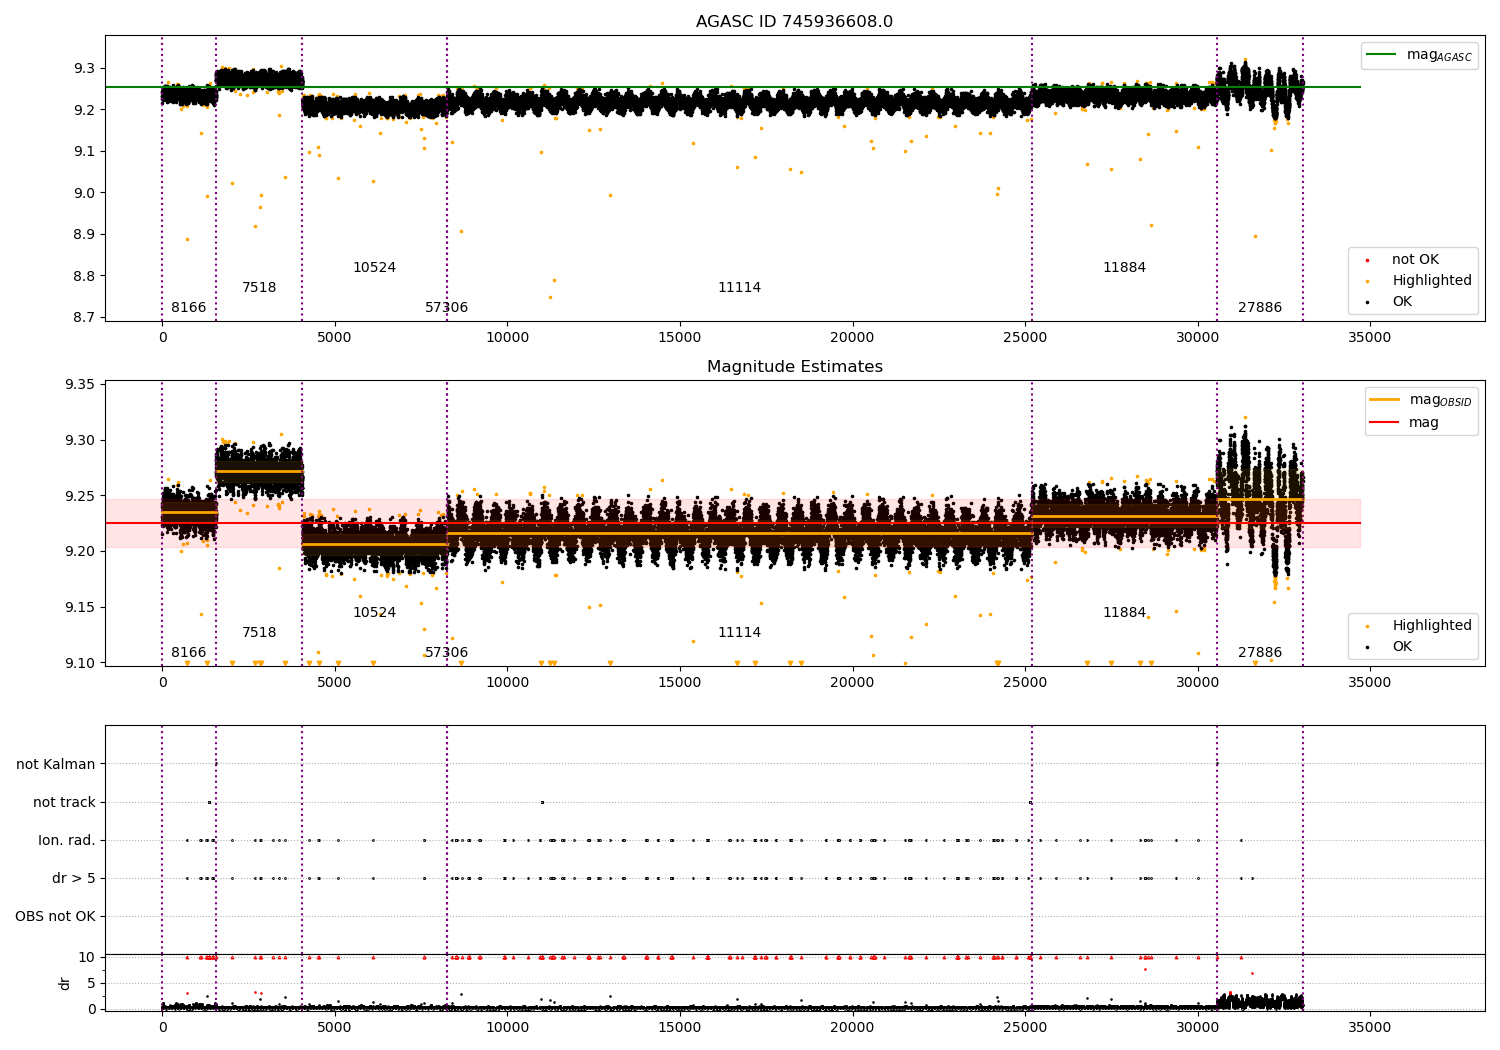This screenshot has width=1500, height=1050.
Task: Select the 'Magnitude Estimates' plot title
Action: (794, 367)
